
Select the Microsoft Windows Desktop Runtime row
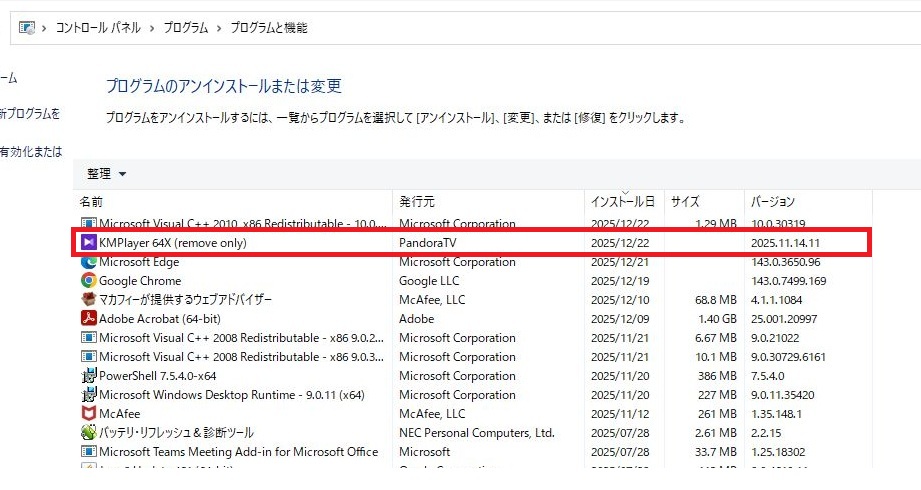point(231,395)
